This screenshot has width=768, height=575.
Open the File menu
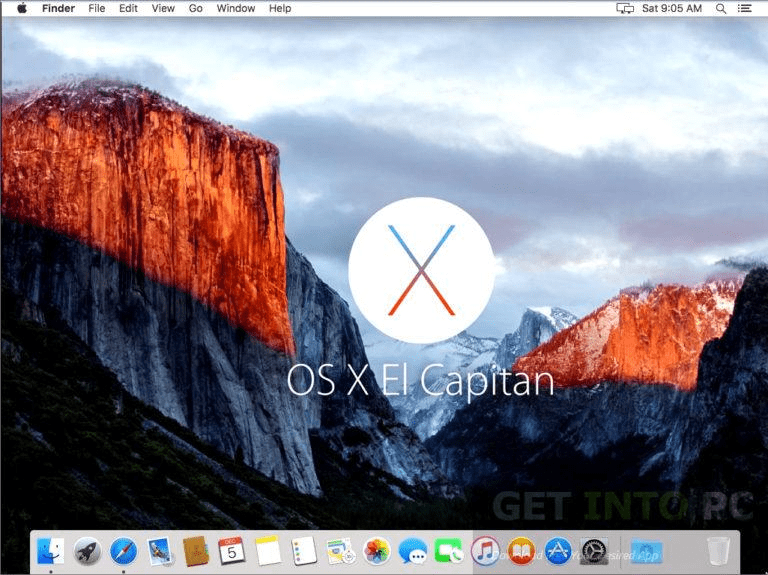(x=96, y=8)
